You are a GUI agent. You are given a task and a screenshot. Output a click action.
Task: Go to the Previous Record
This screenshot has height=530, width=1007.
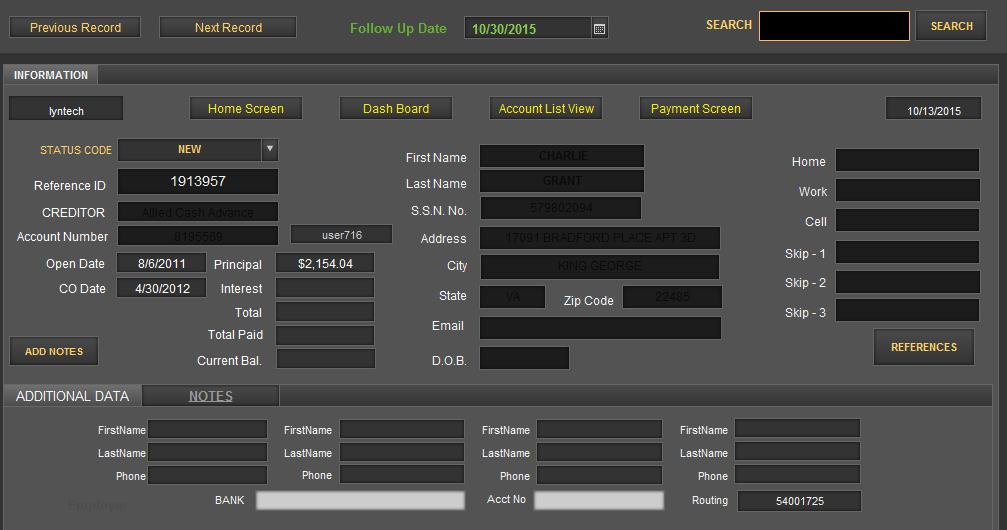[x=75, y=27]
